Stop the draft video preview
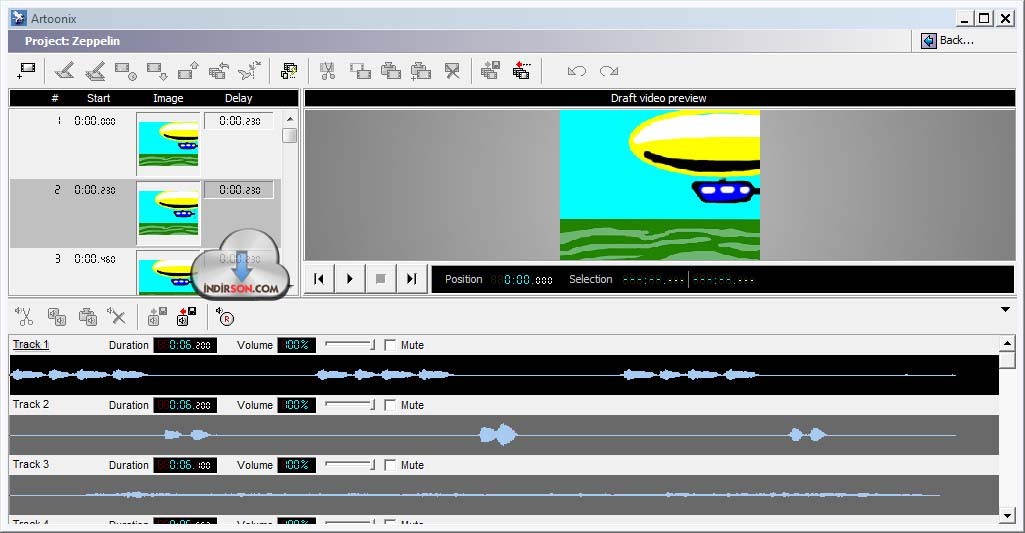Viewport: 1025px width, 533px height. coord(380,279)
